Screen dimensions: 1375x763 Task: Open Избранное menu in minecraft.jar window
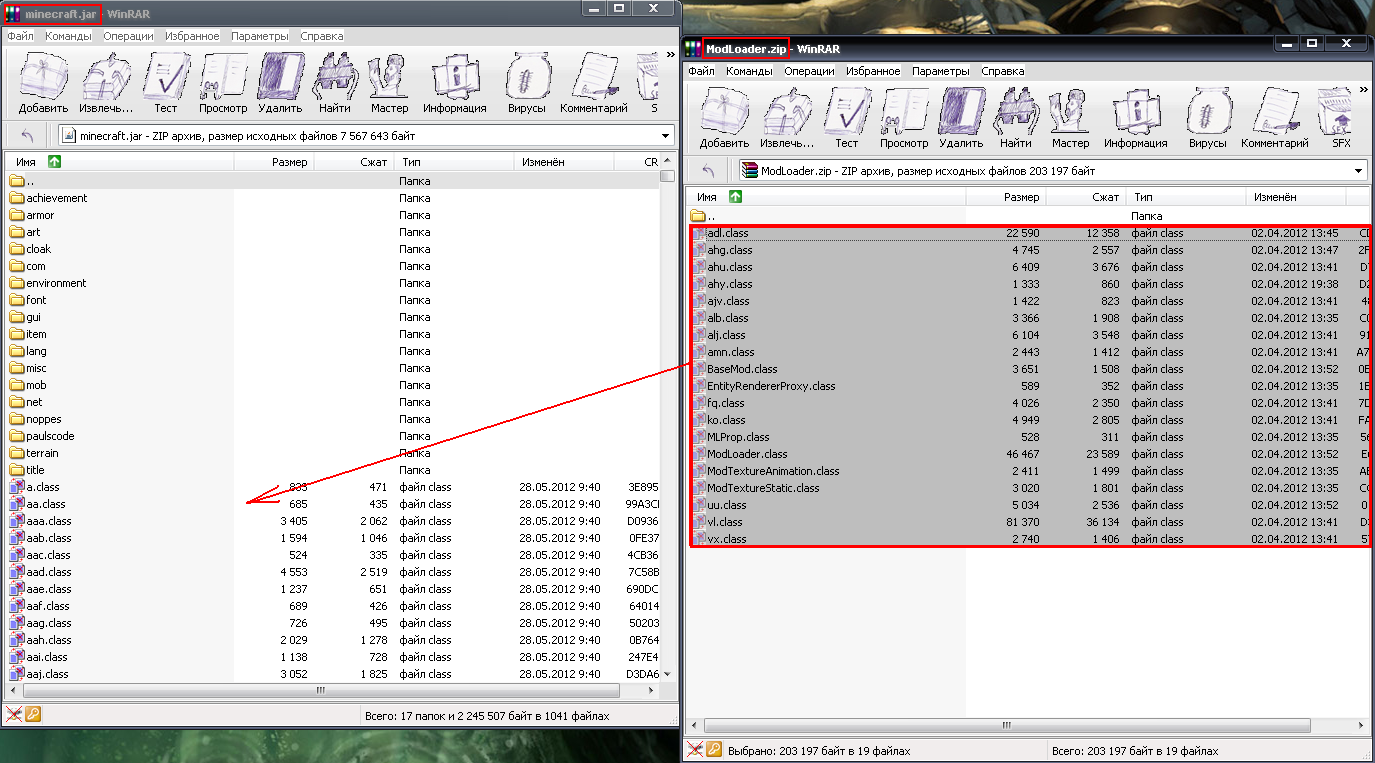[x=192, y=36]
